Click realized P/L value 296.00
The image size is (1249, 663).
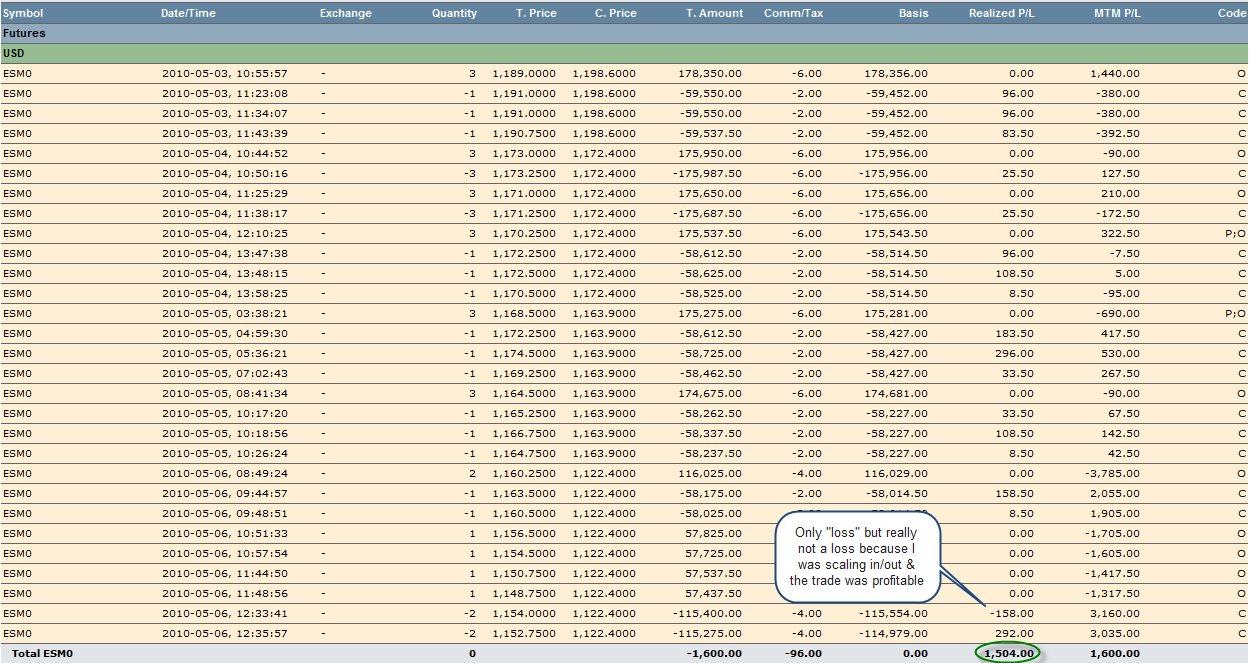pos(1015,353)
